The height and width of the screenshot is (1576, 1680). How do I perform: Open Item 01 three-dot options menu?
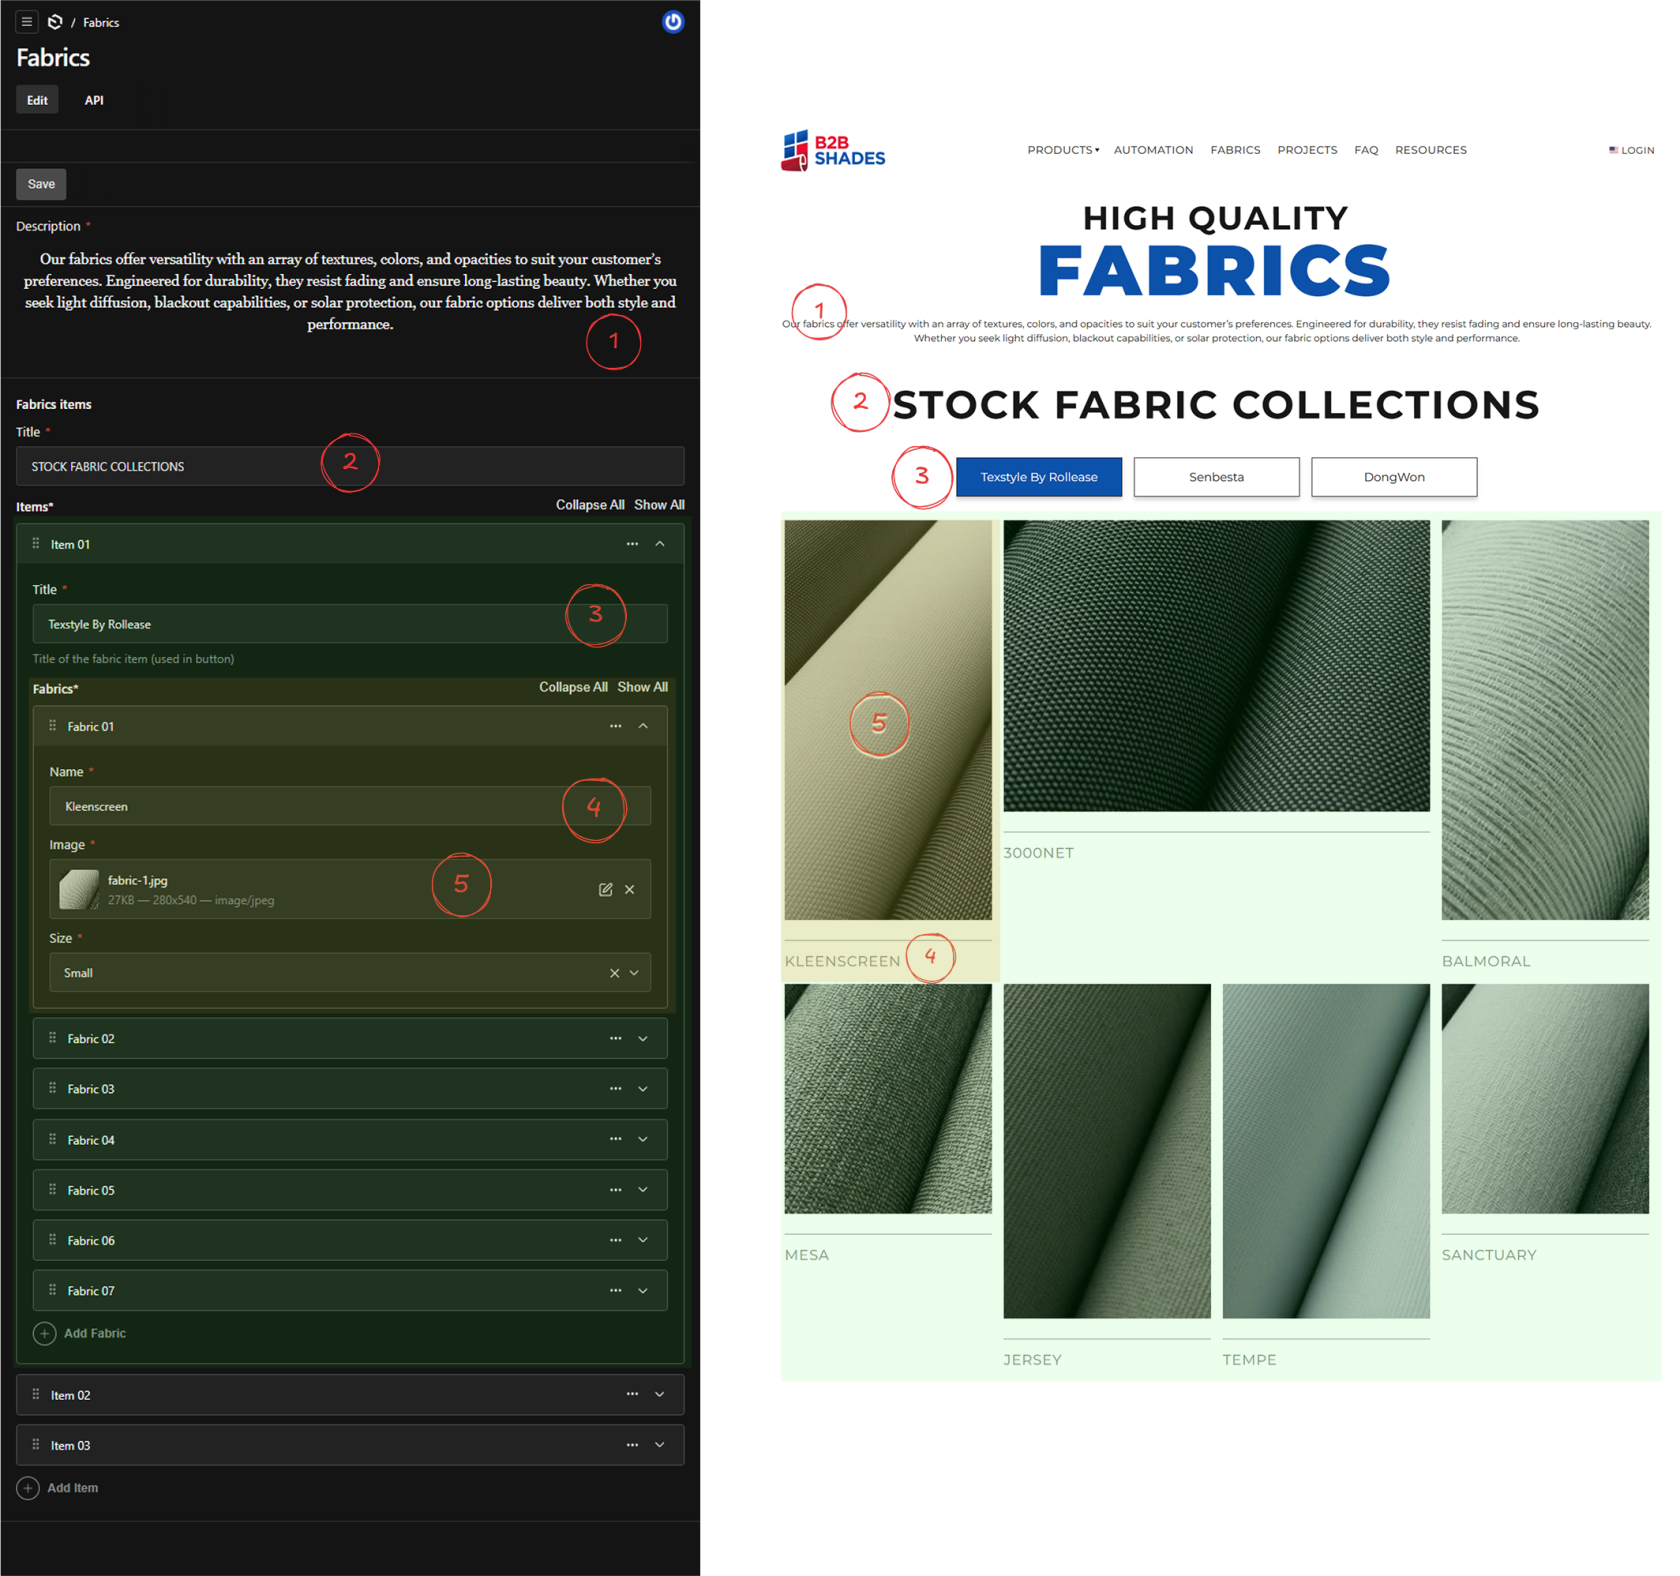[632, 544]
